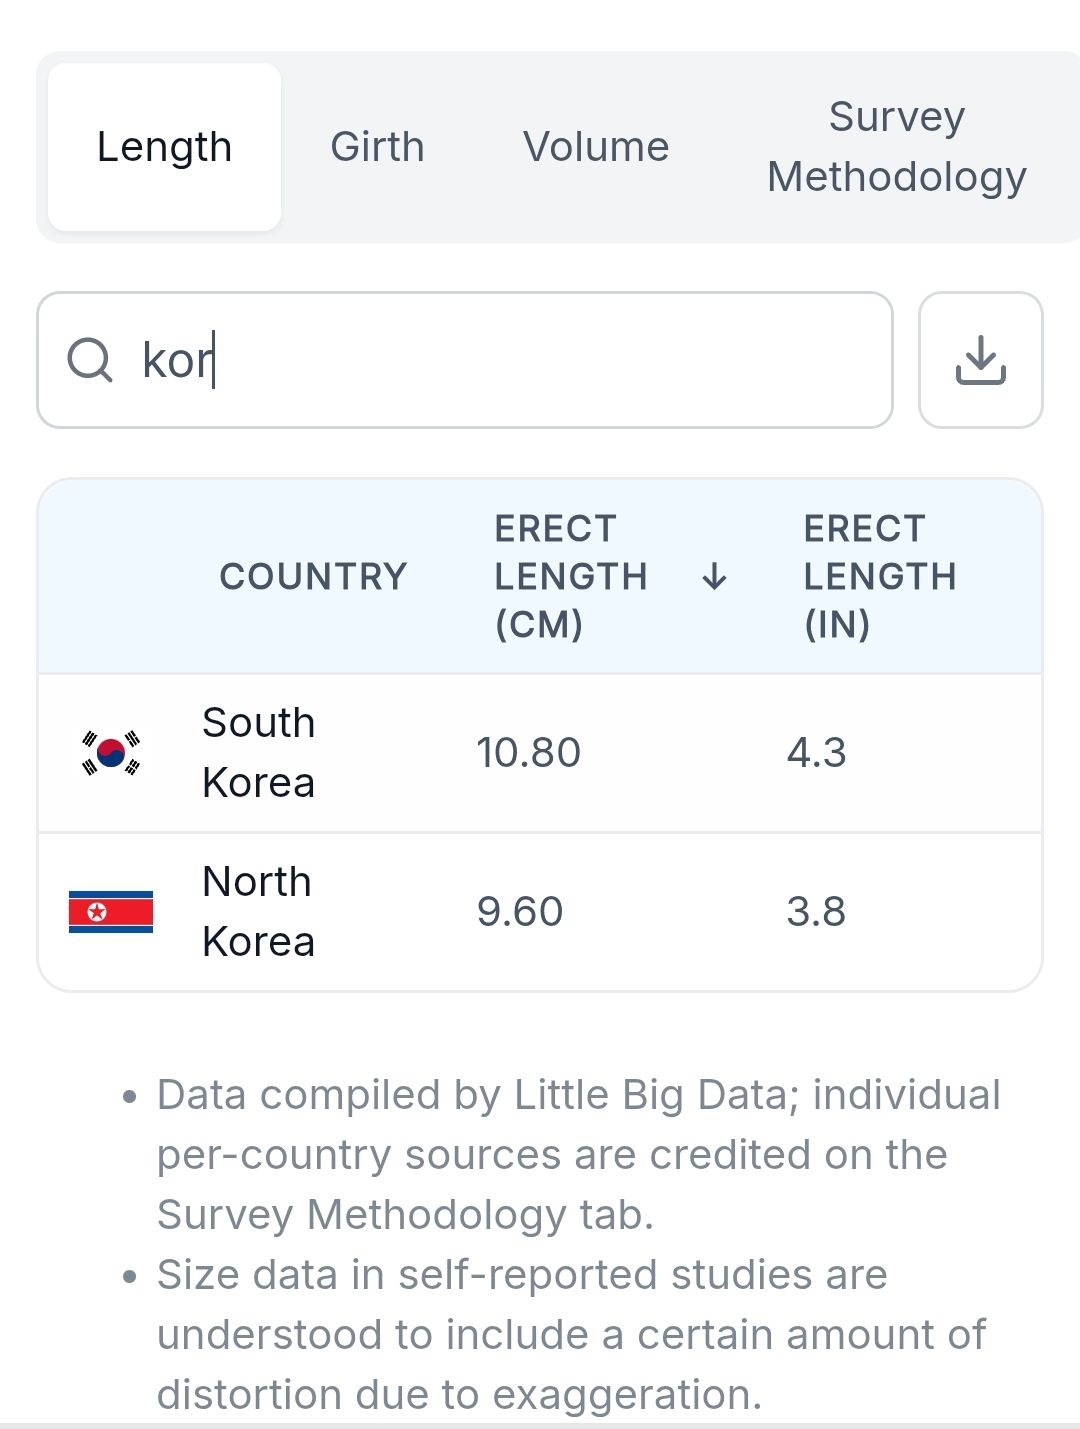1080x1429 pixels.
Task: Click the North Korea flag icon
Action: (x=111, y=912)
